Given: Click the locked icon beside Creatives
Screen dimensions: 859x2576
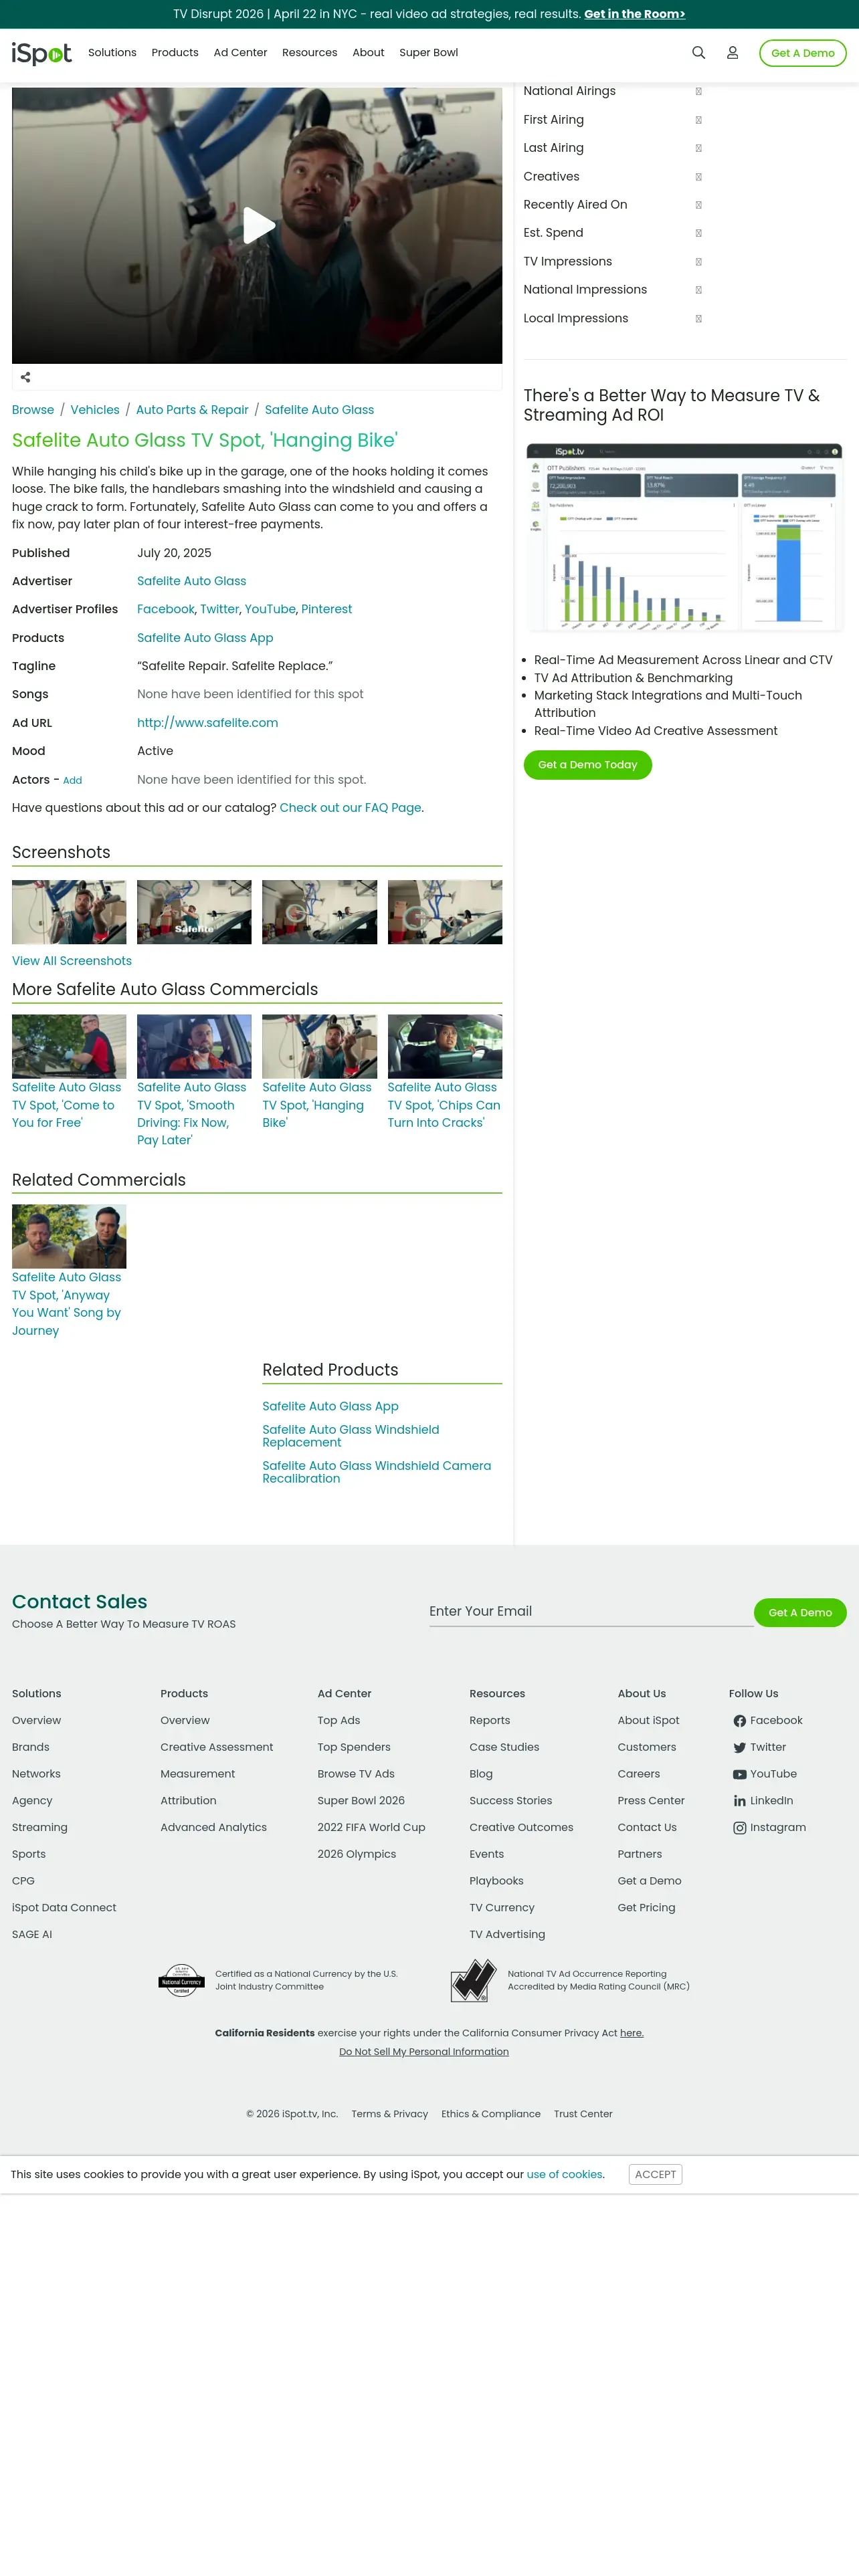Looking at the screenshot, I should click(x=698, y=177).
